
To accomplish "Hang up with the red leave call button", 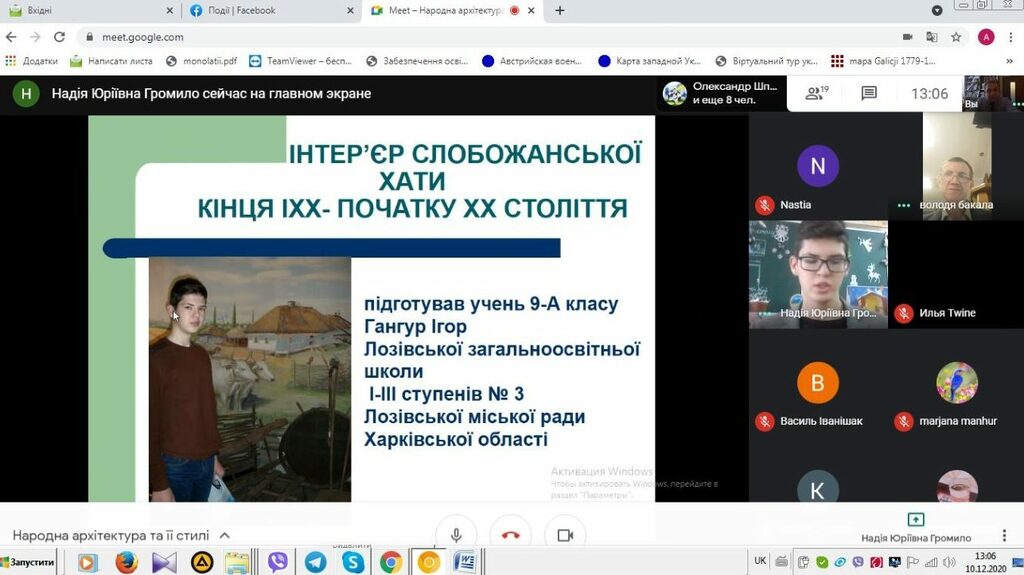I will 511,535.
